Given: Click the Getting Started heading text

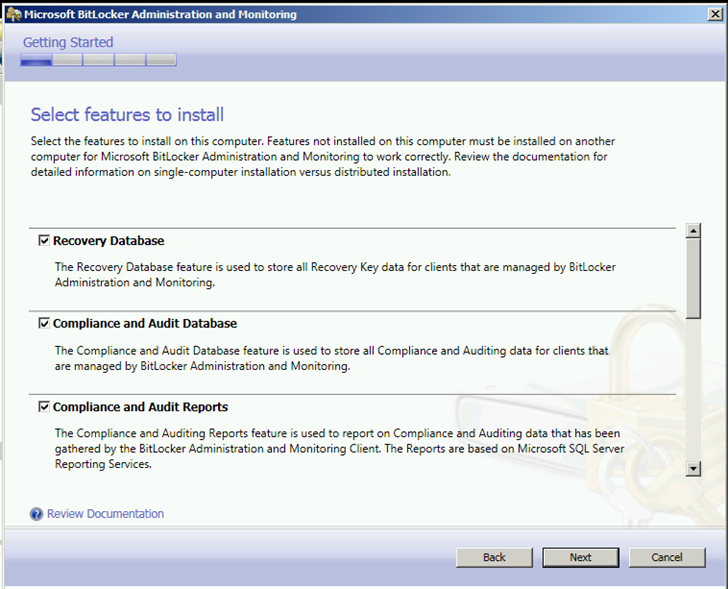Looking at the screenshot, I should click(68, 42).
